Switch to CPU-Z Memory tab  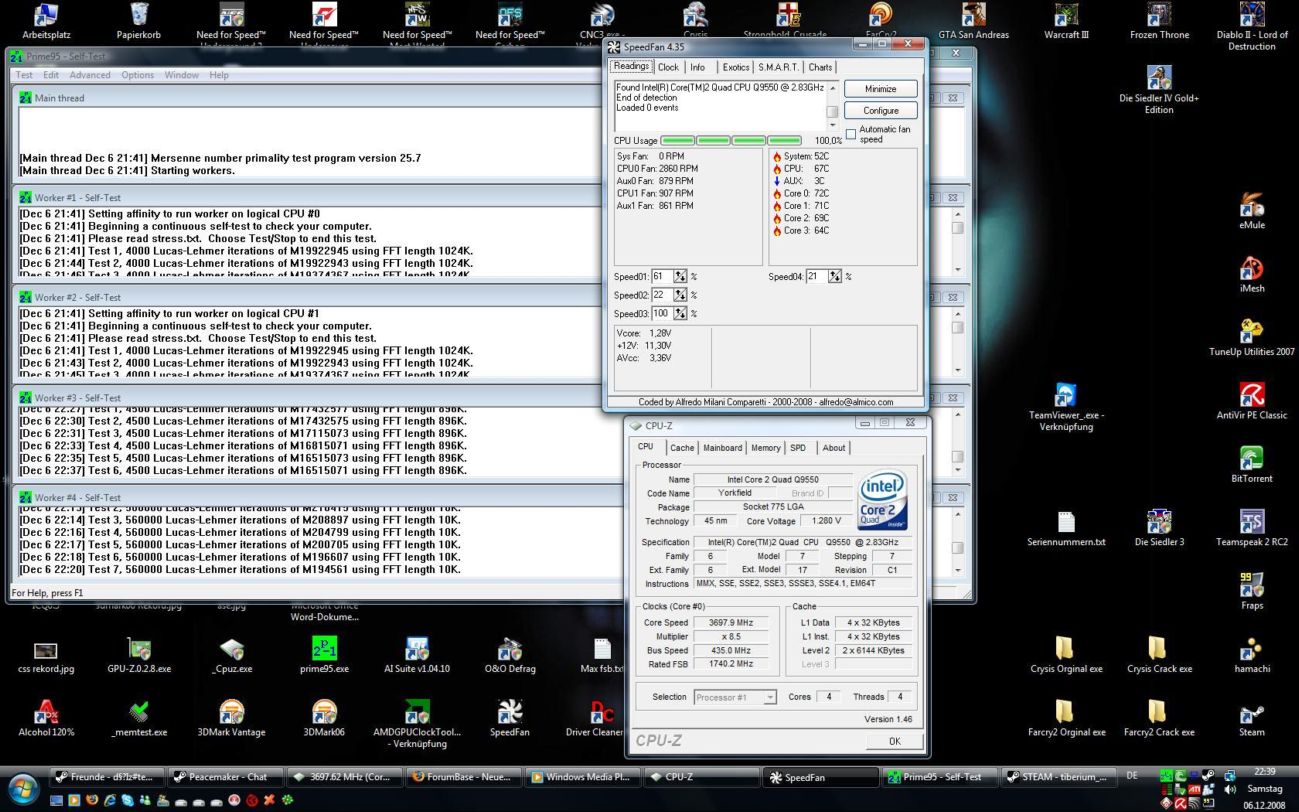point(766,448)
